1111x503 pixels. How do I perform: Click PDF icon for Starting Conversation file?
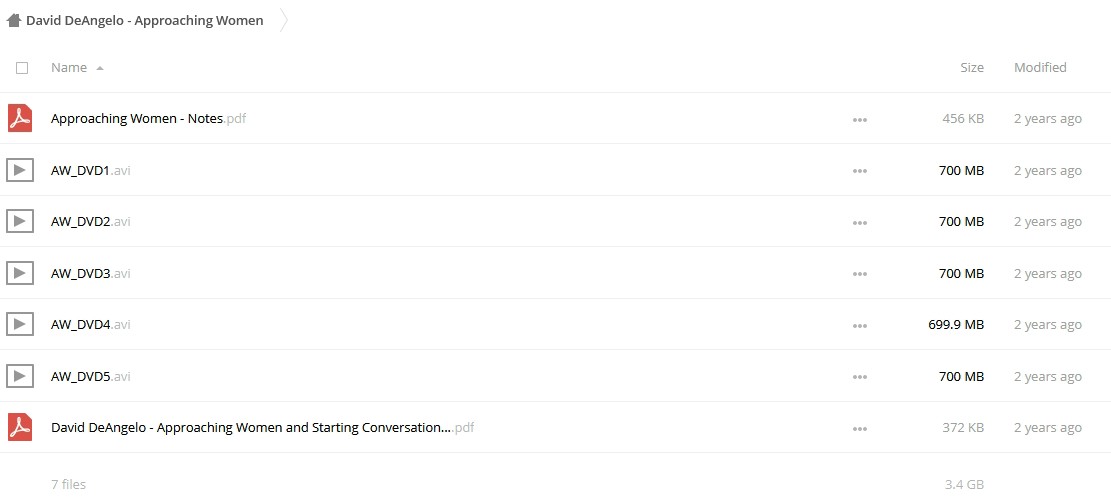pyautogui.click(x=20, y=427)
